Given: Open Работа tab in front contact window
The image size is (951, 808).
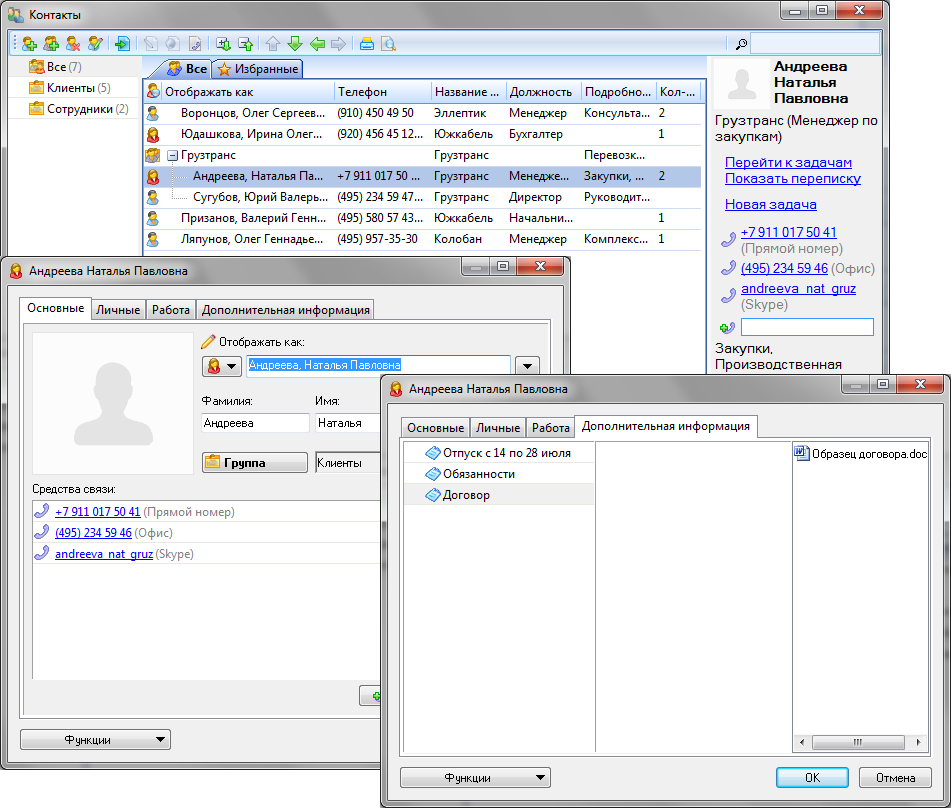Looking at the screenshot, I should pos(551,428).
